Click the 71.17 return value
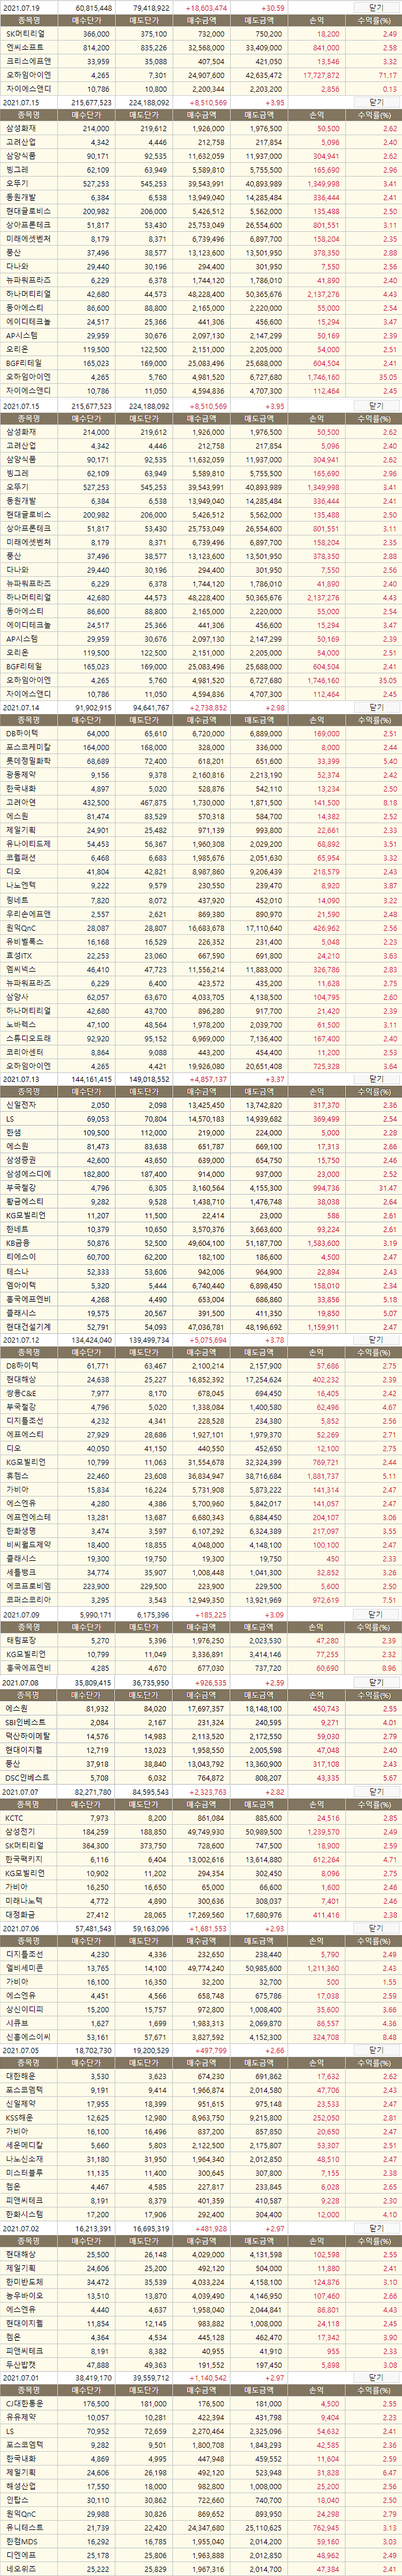The height and width of the screenshot is (2576, 402). [x=387, y=75]
